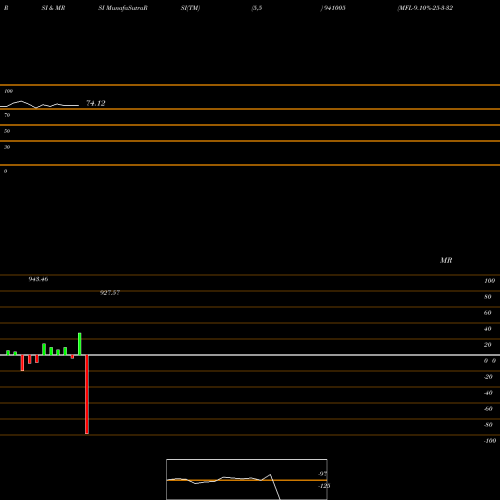Click the 20 label on MR axis
The image size is (500, 500).
[488, 345]
